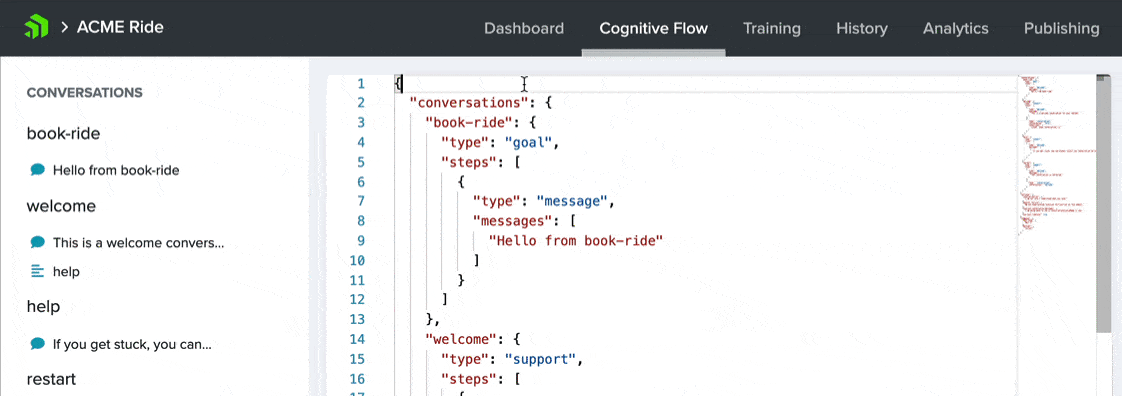Open the Analytics tab
The width and height of the screenshot is (1122, 396).
(955, 29)
